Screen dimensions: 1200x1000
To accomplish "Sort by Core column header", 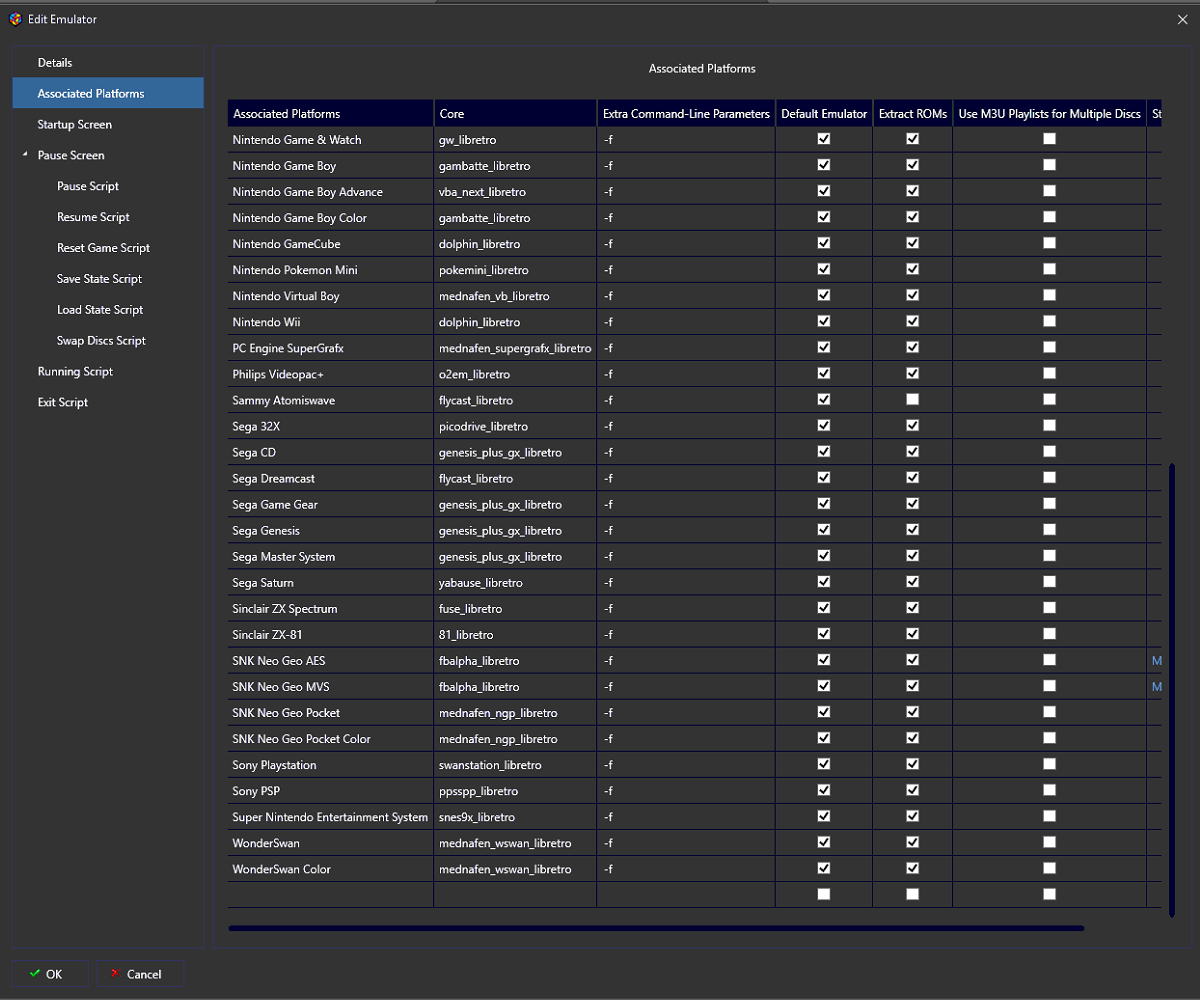I will (x=515, y=113).
